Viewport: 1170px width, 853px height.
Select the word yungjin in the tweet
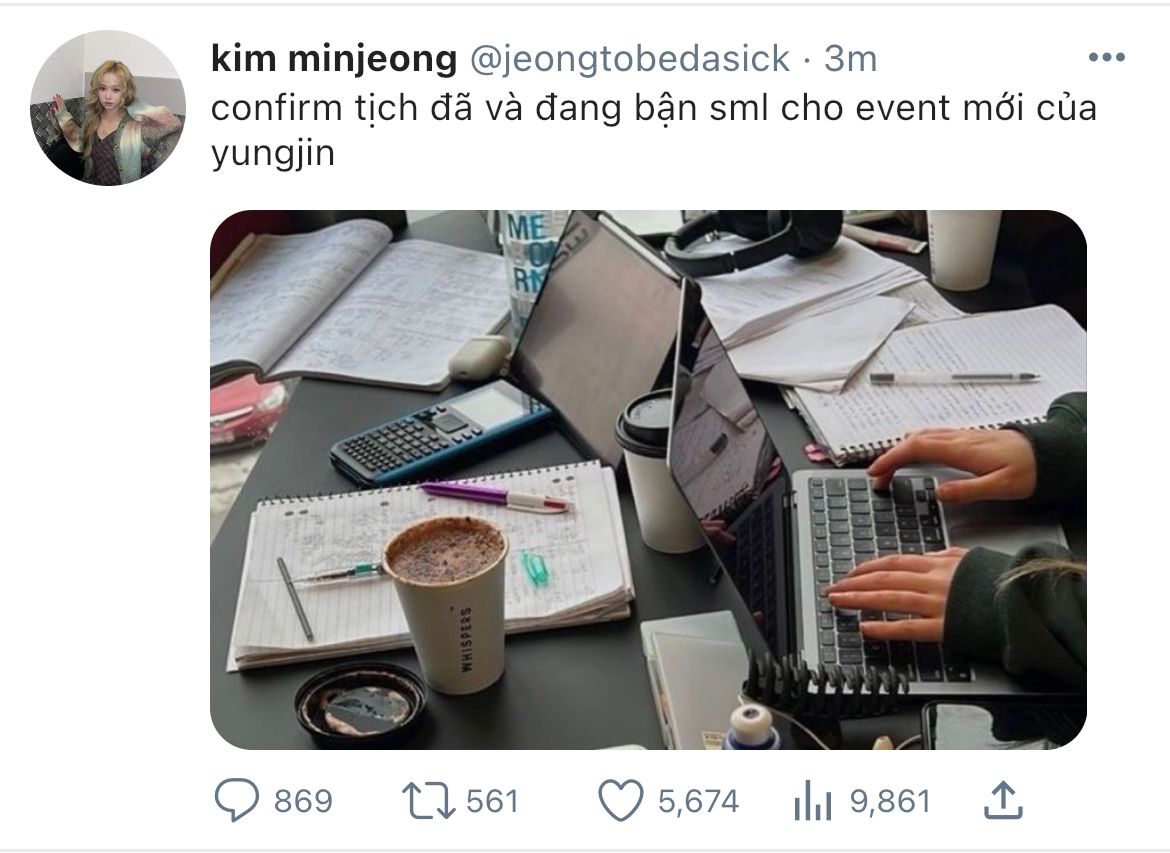(x=272, y=154)
